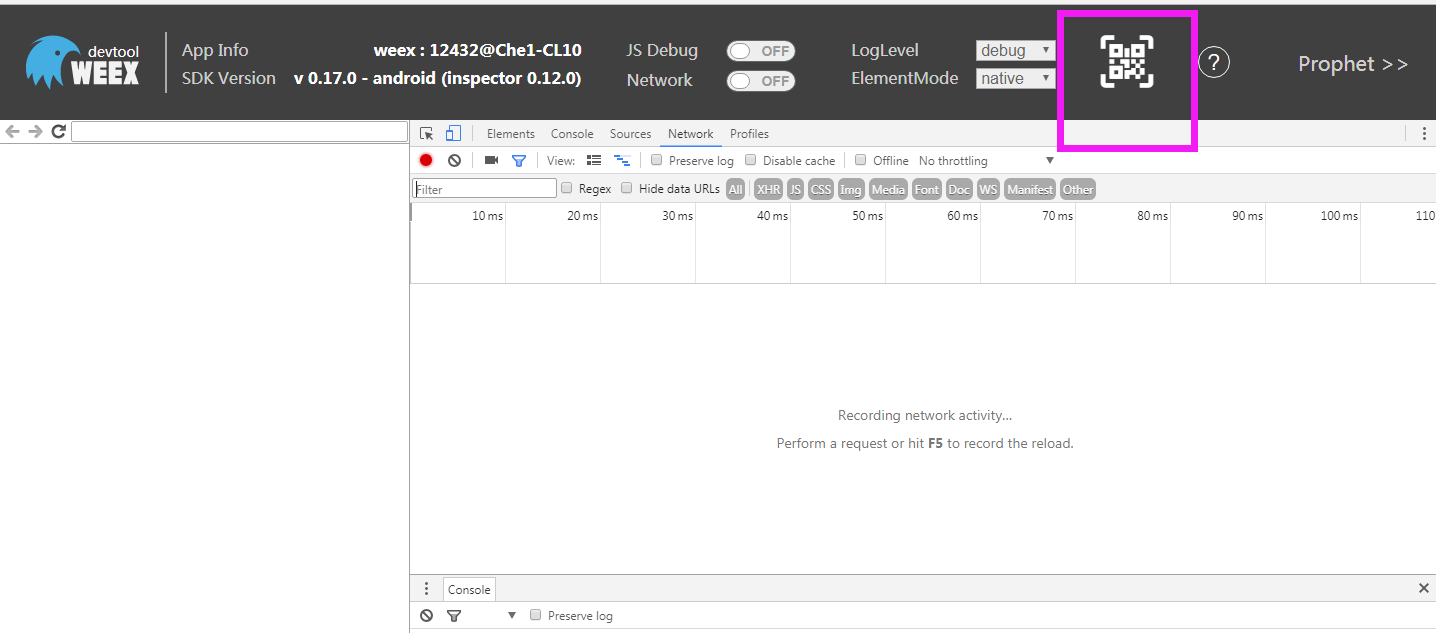Toggle the device mode icon
The width and height of the screenshot is (1436, 633).
(453, 133)
